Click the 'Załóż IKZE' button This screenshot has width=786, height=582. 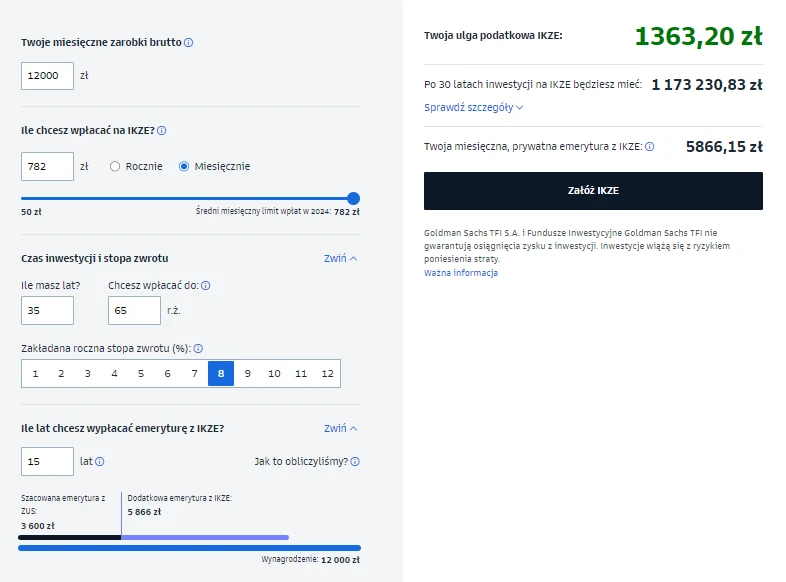point(593,191)
